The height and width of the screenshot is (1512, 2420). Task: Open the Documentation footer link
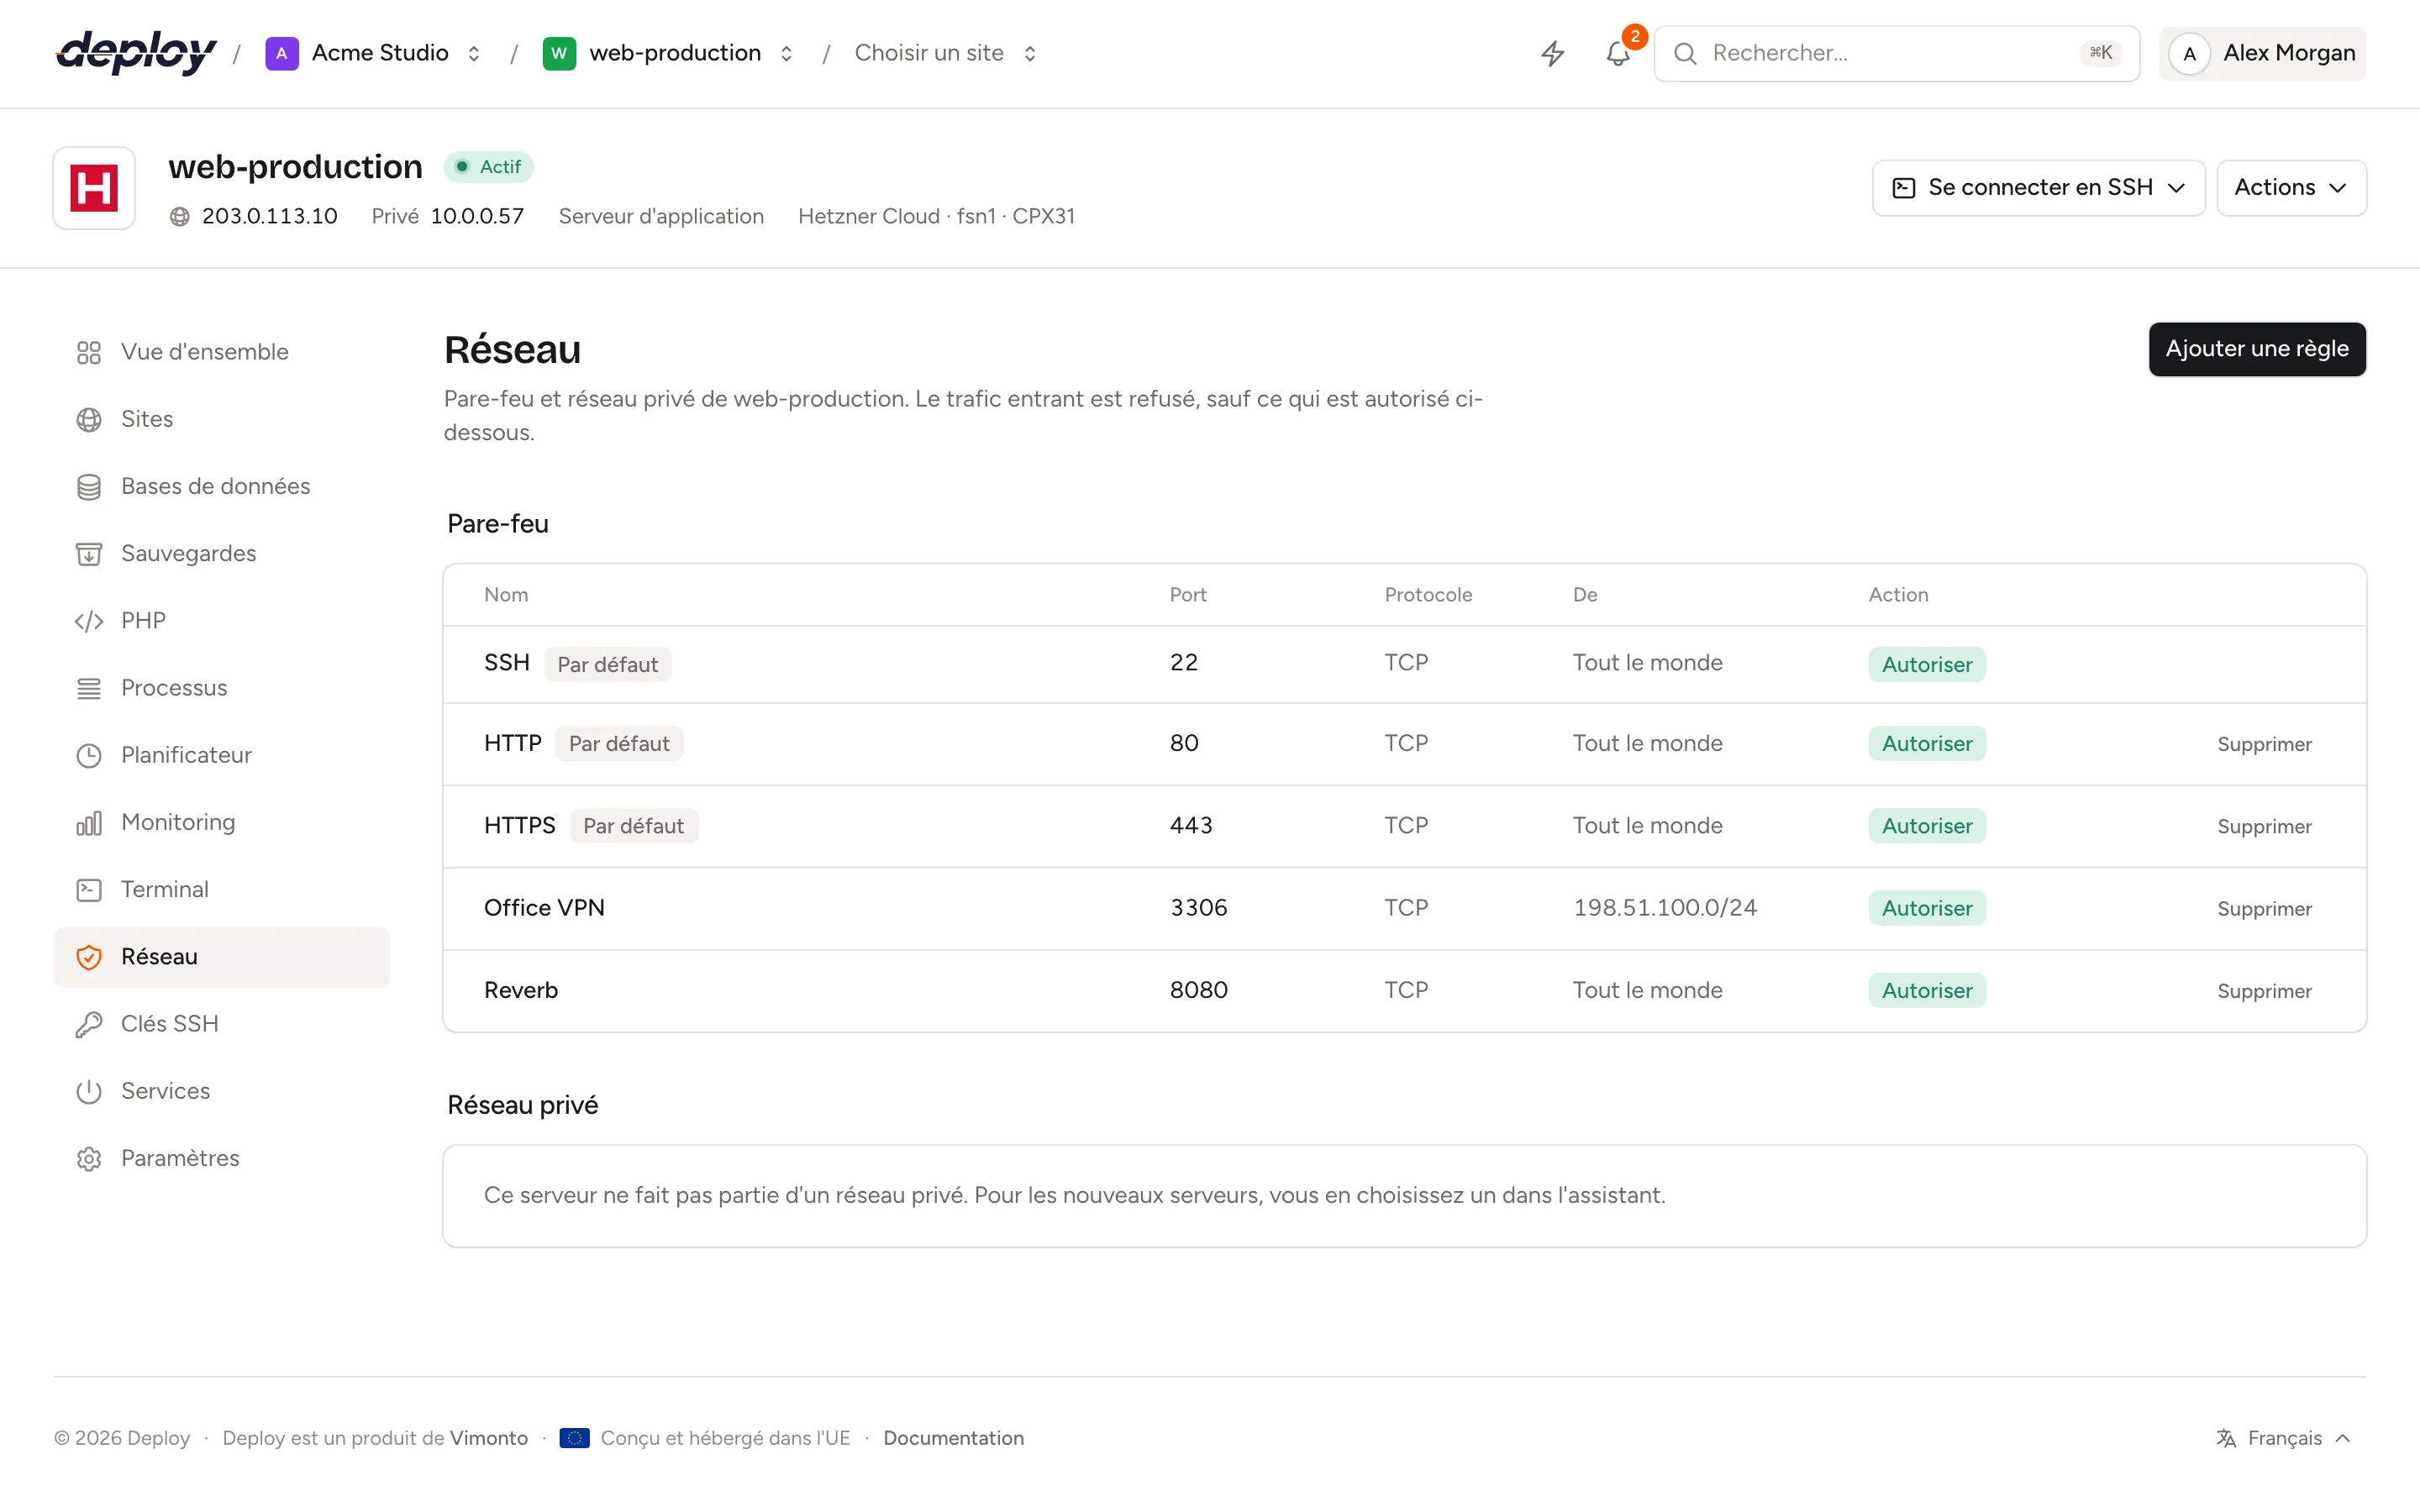pyautogui.click(x=953, y=1438)
